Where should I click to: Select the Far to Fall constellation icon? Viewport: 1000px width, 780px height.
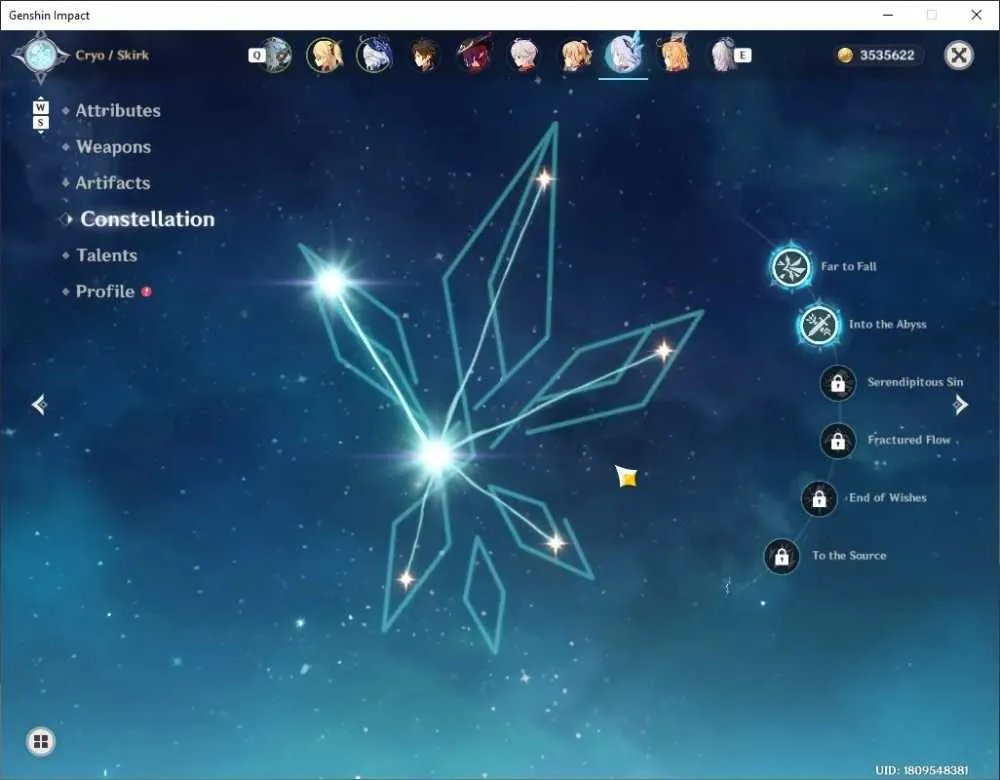click(x=791, y=267)
